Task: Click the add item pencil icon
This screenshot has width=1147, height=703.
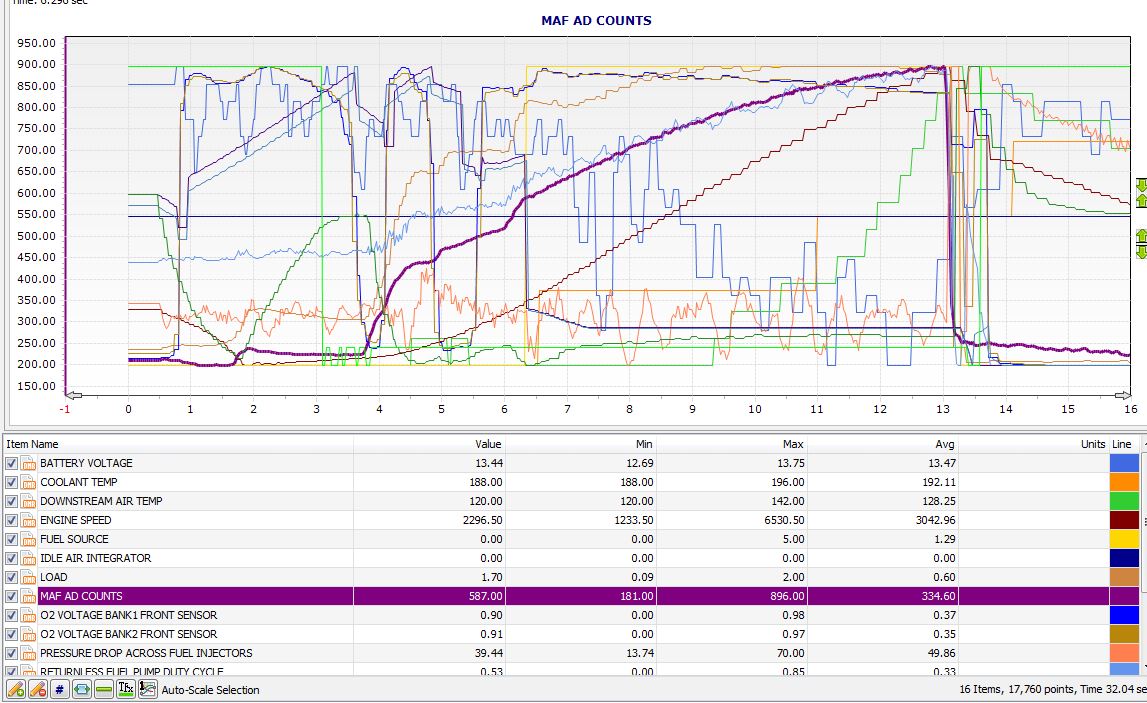Action: point(16,689)
